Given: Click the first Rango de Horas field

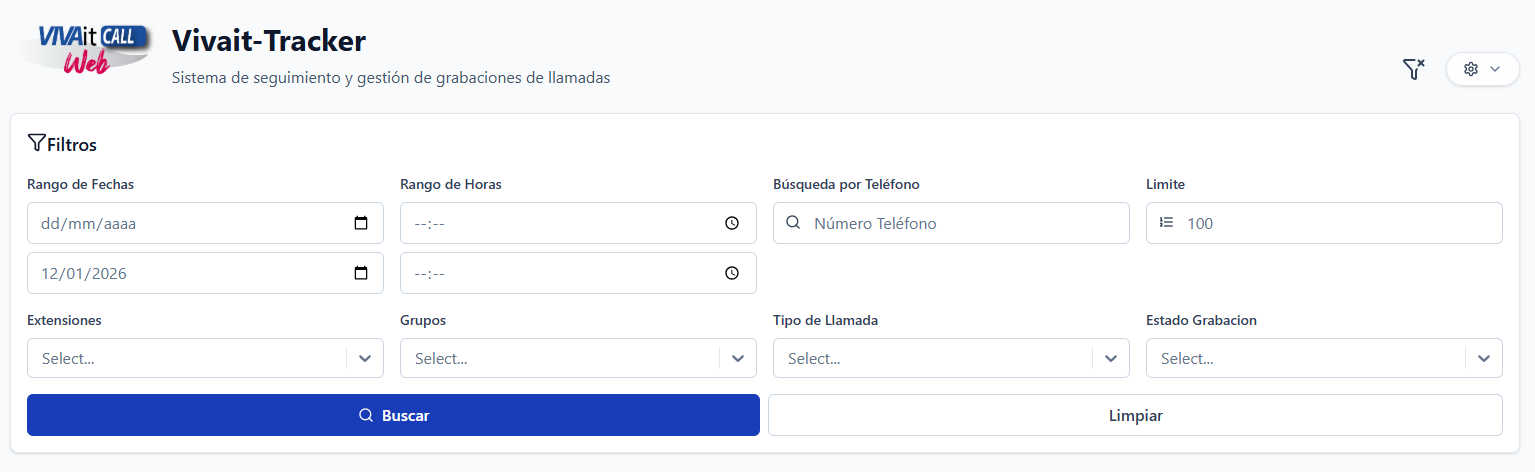Looking at the screenshot, I should 560,224.
